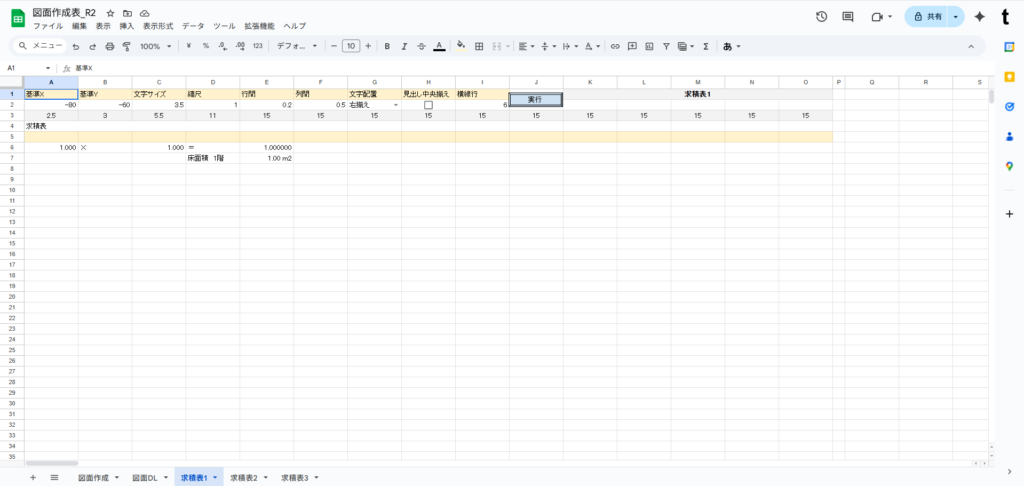
Task: Open horizontal align dropdown
Action: [x=526, y=46]
